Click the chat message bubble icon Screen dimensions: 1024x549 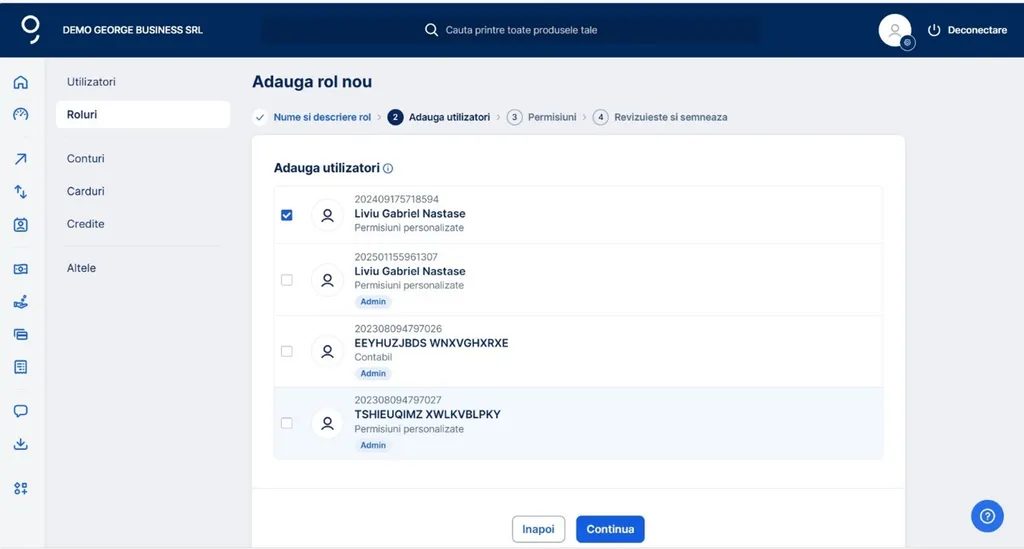coord(20,411)
